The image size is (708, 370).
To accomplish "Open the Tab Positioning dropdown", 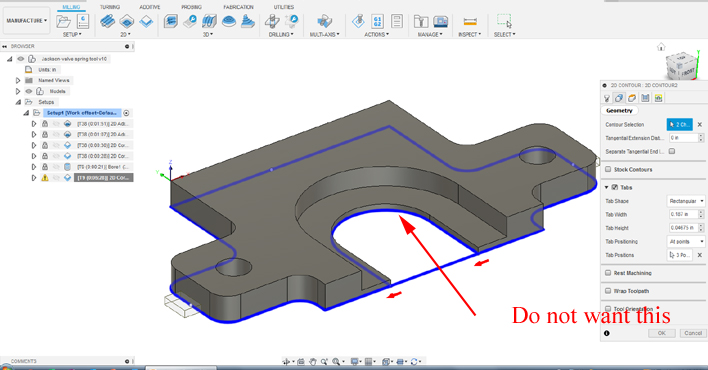I will [x=686, y=242].
